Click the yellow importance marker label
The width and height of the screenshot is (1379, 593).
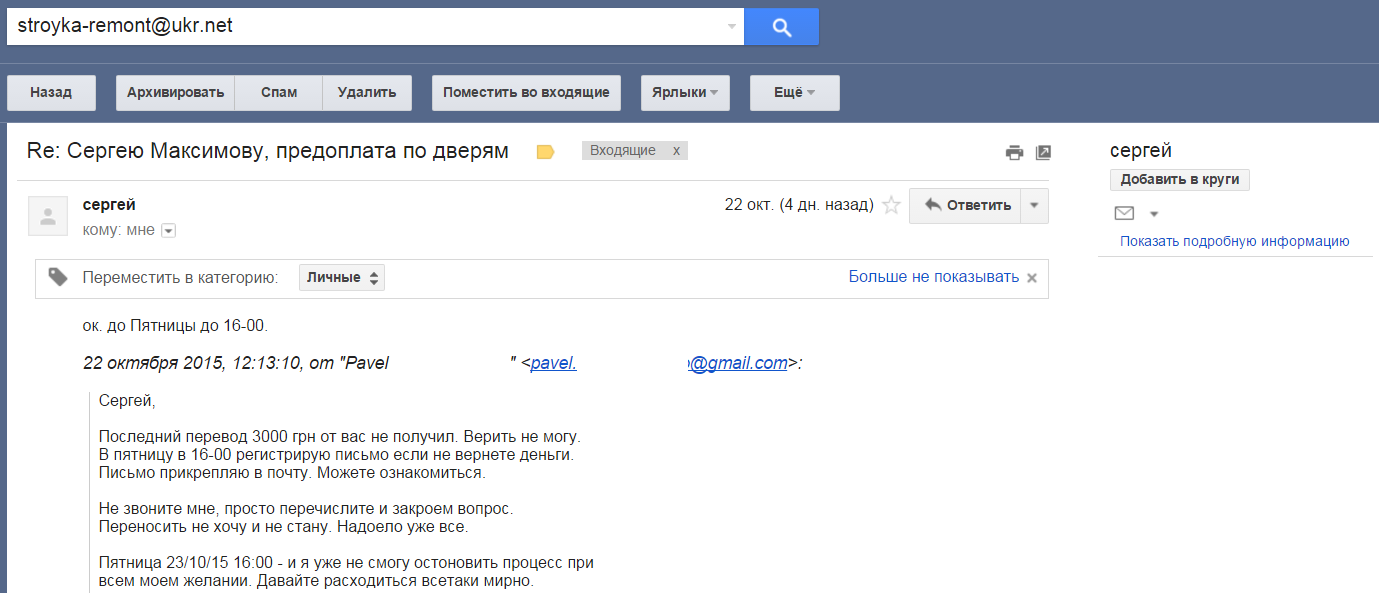(545, 152)
